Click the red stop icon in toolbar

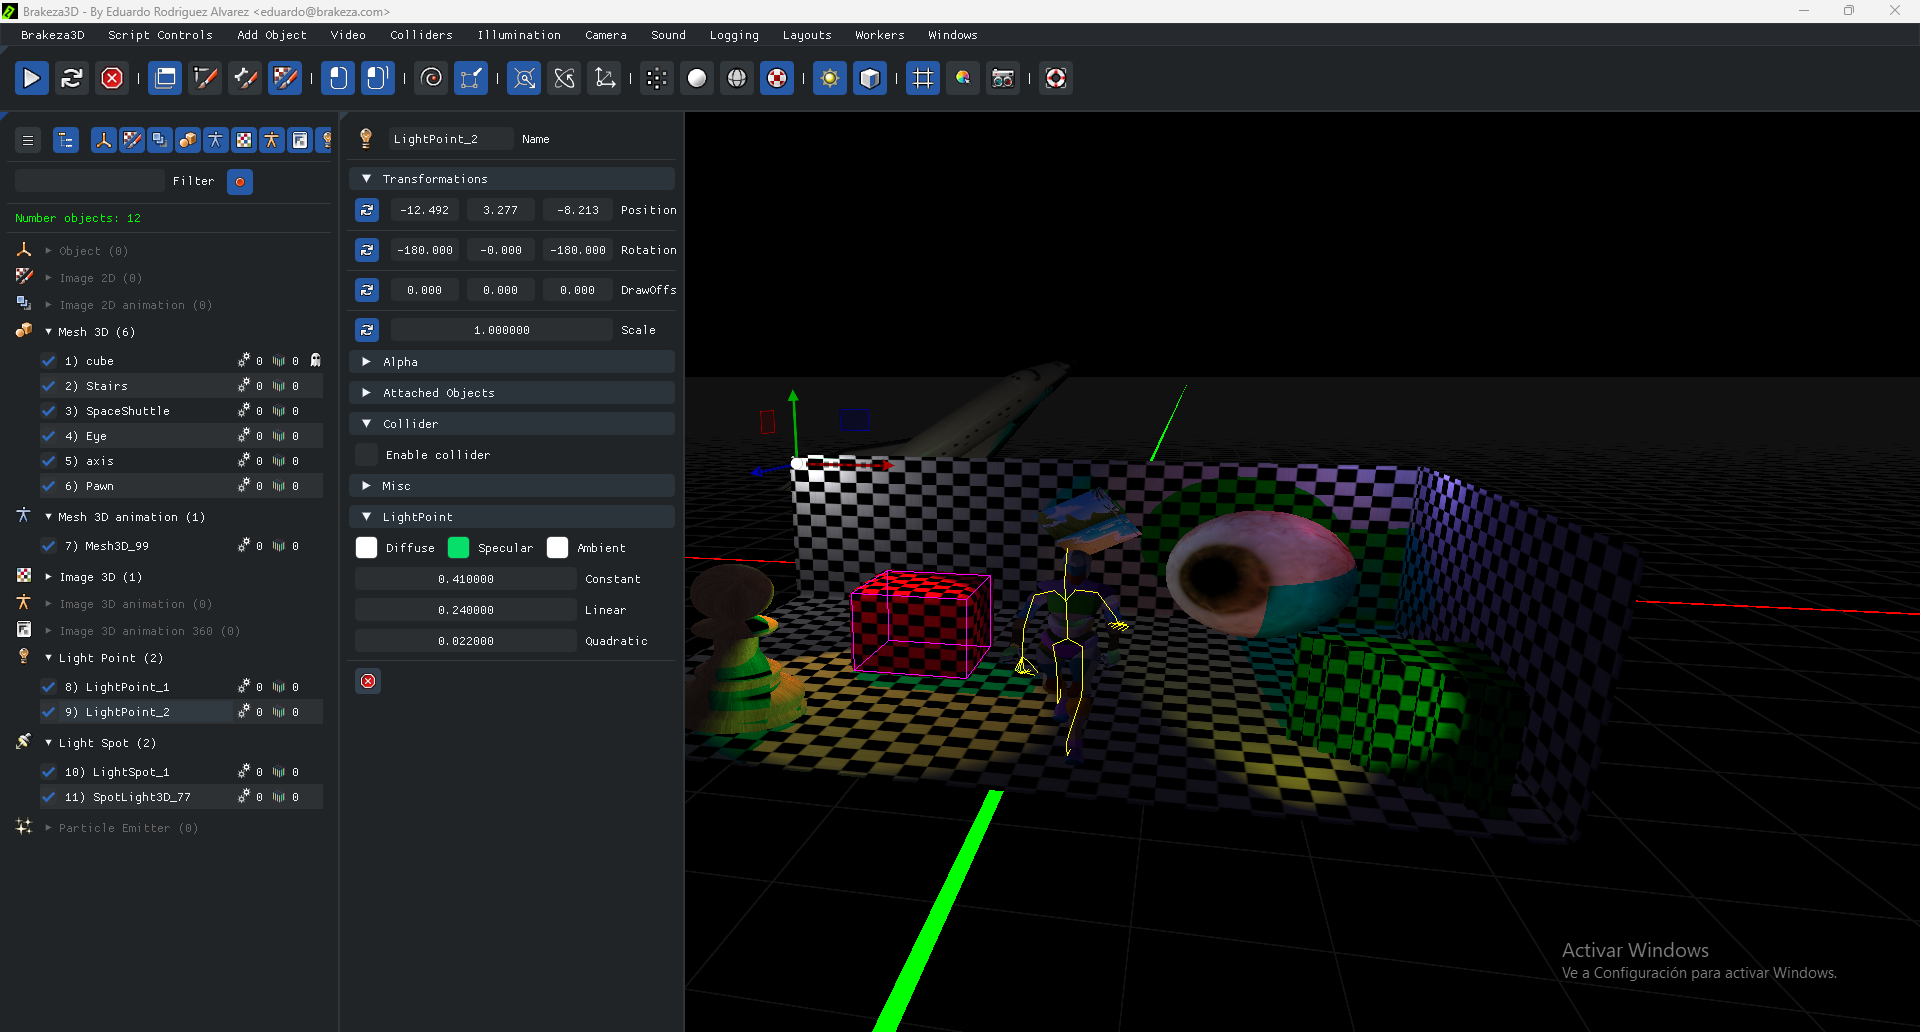pyautogui.click(x=112, y=78)
